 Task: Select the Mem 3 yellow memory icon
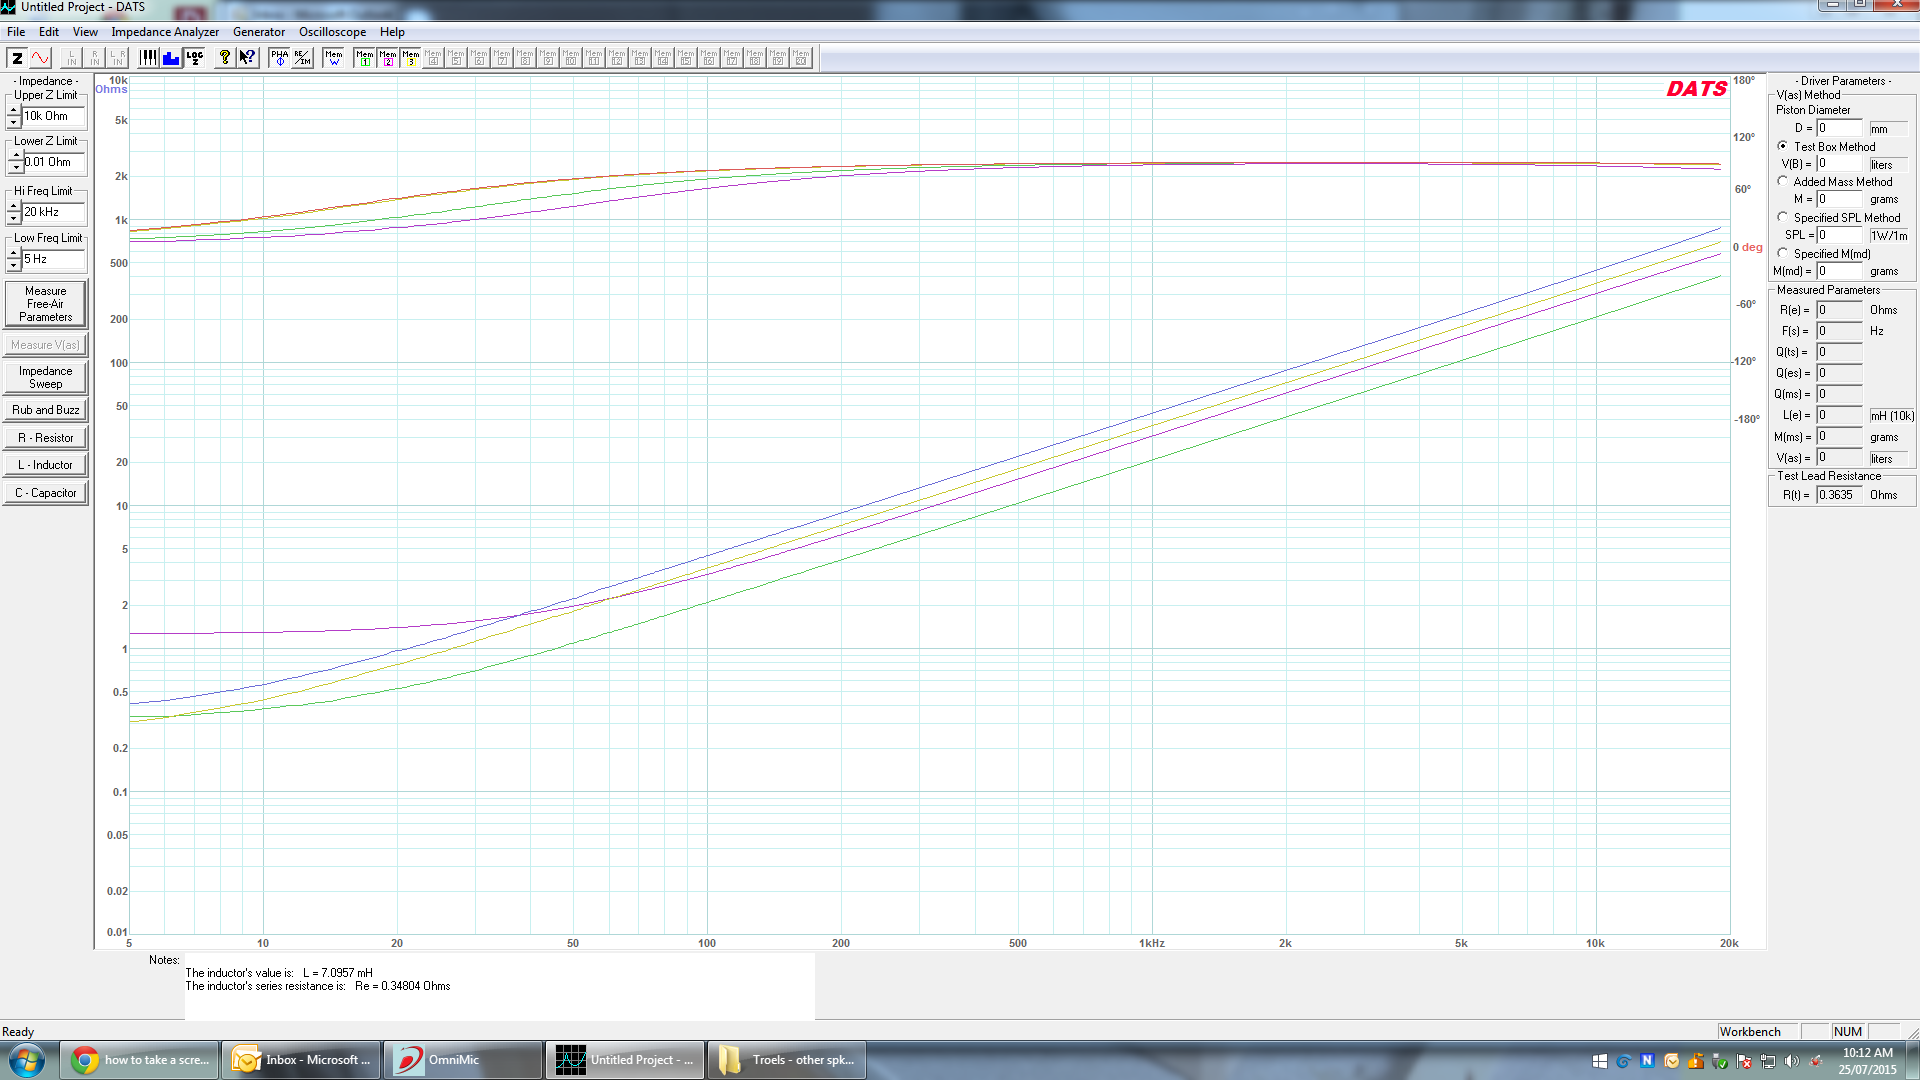pyautogui.click(x=411, y=58)
